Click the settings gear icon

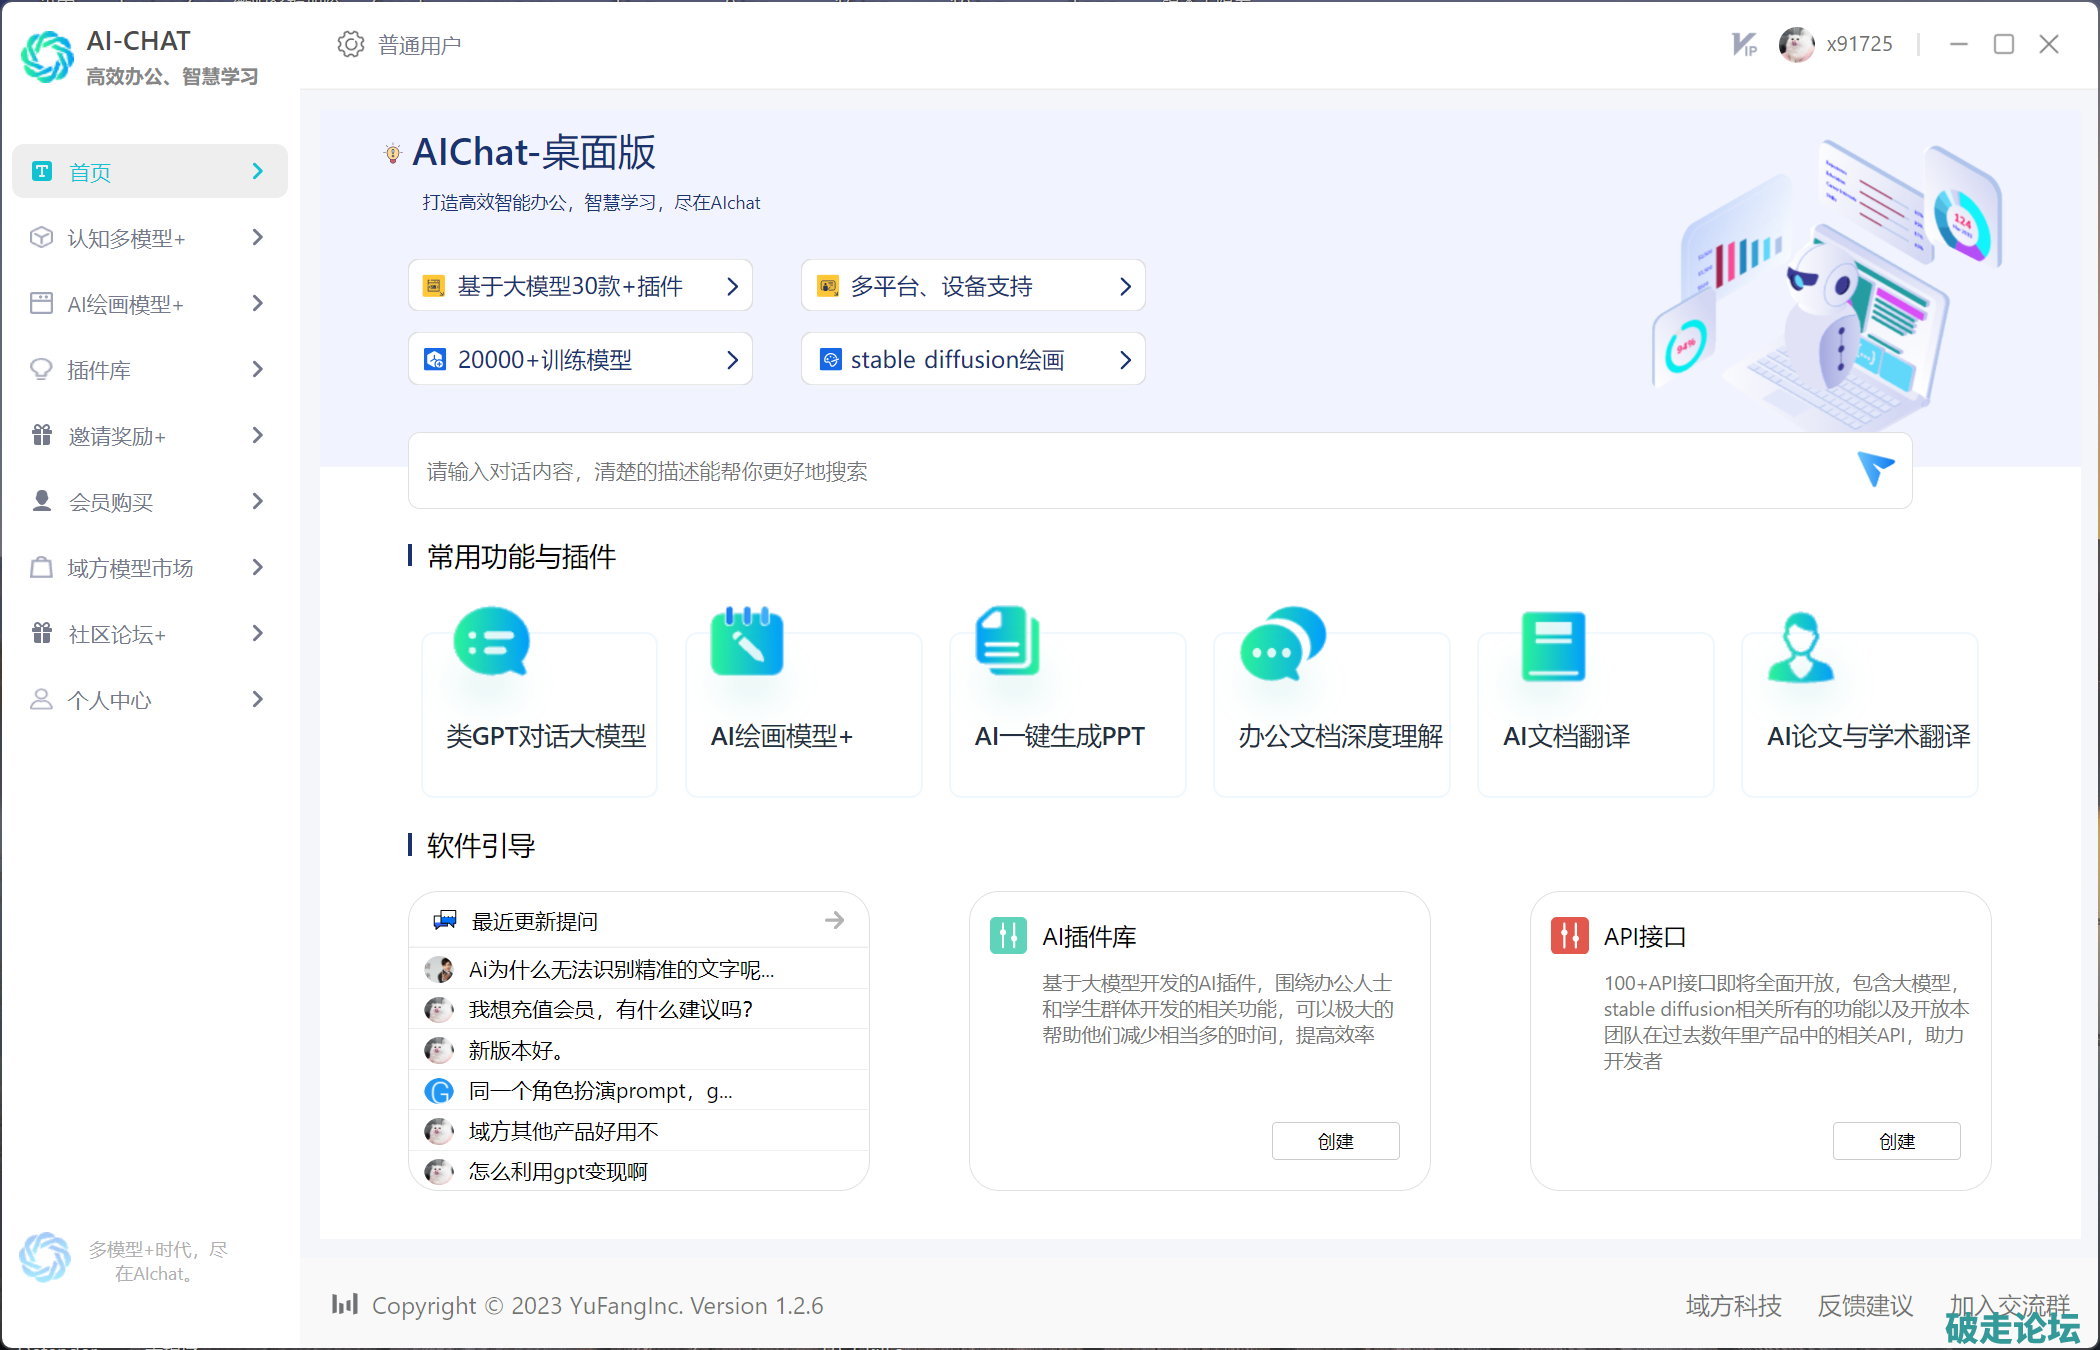point(350,44)
